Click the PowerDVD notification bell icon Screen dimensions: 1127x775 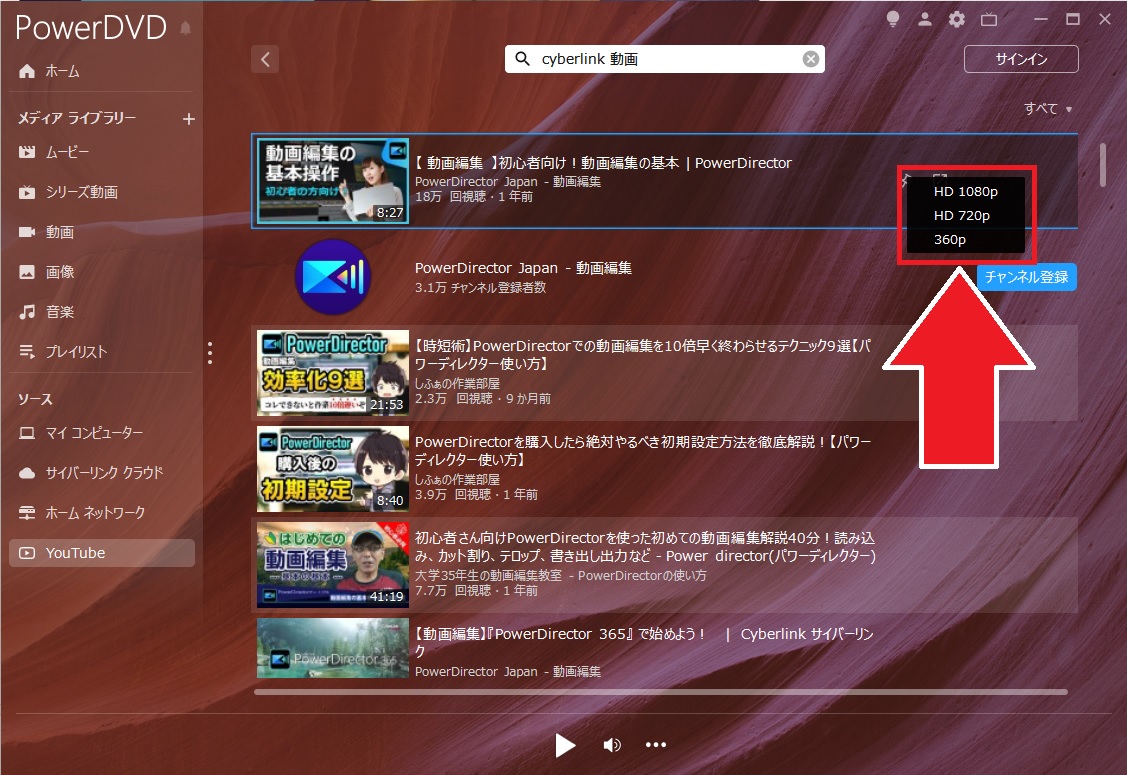(185, 28)
